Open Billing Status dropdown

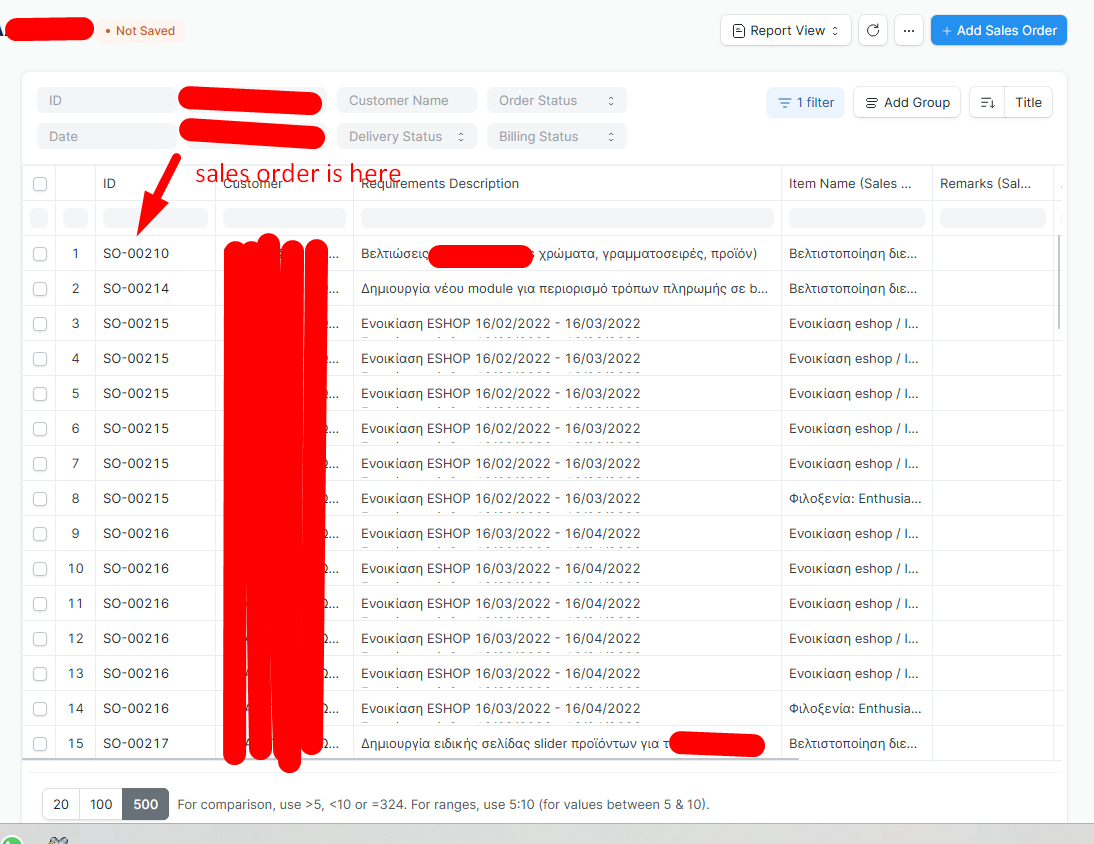point(557,137)
